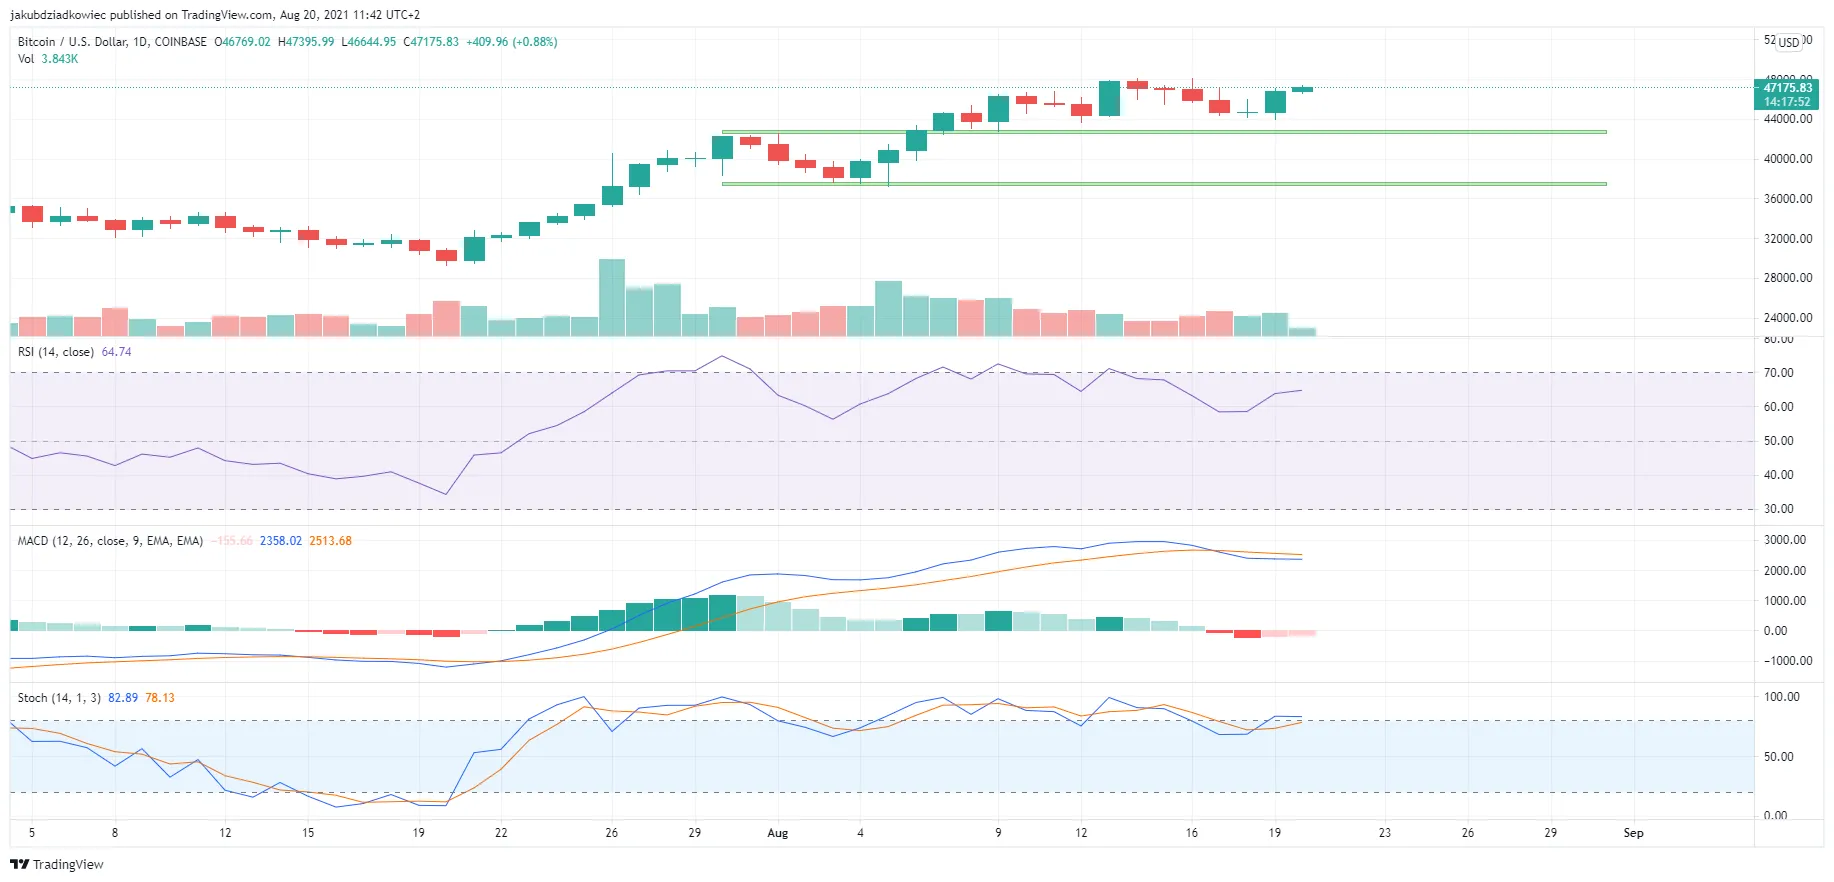The image size is (1834, 882).
Task: Click the TradingView logo at bottom left
Action: [x=57, y=864]
